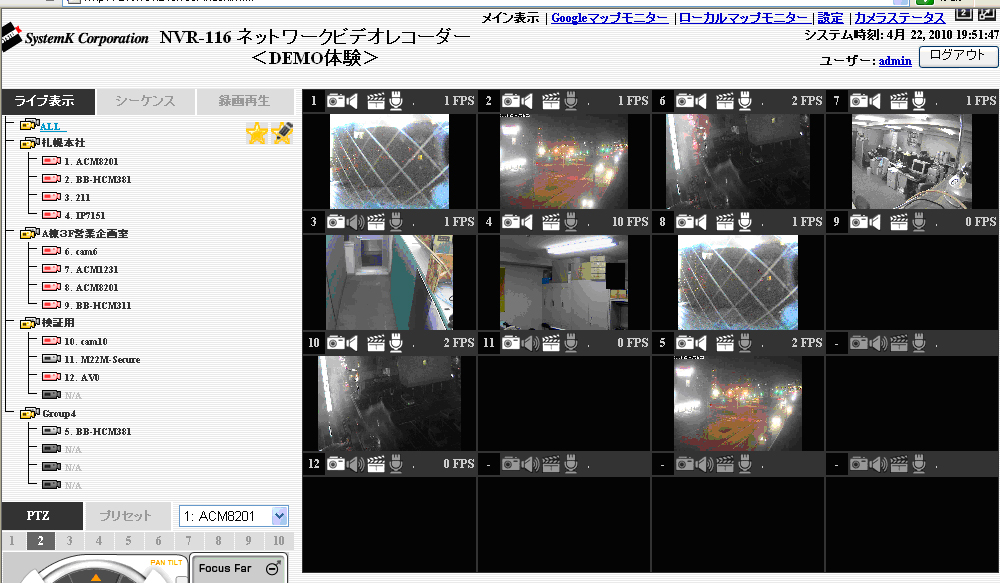Collapse the Group4 folder
Screen dimensions: 1000x583
(x=29, y=413)
